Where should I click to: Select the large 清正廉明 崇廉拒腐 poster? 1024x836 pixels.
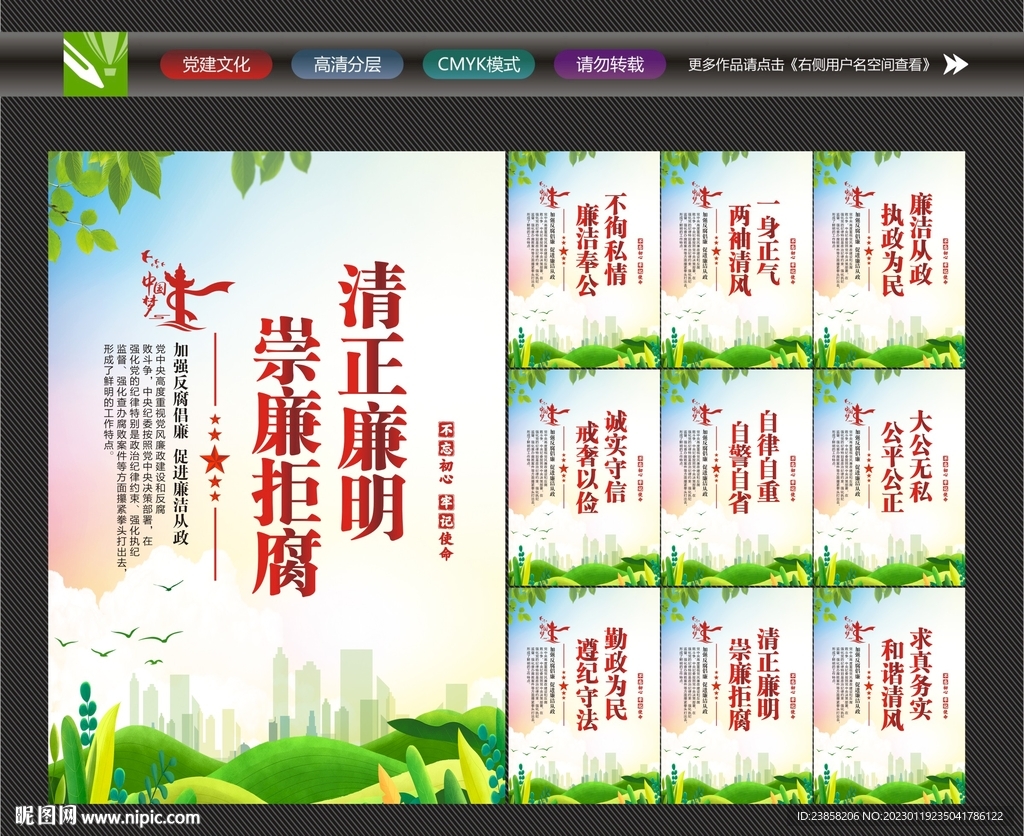click(x=277, y=477)
